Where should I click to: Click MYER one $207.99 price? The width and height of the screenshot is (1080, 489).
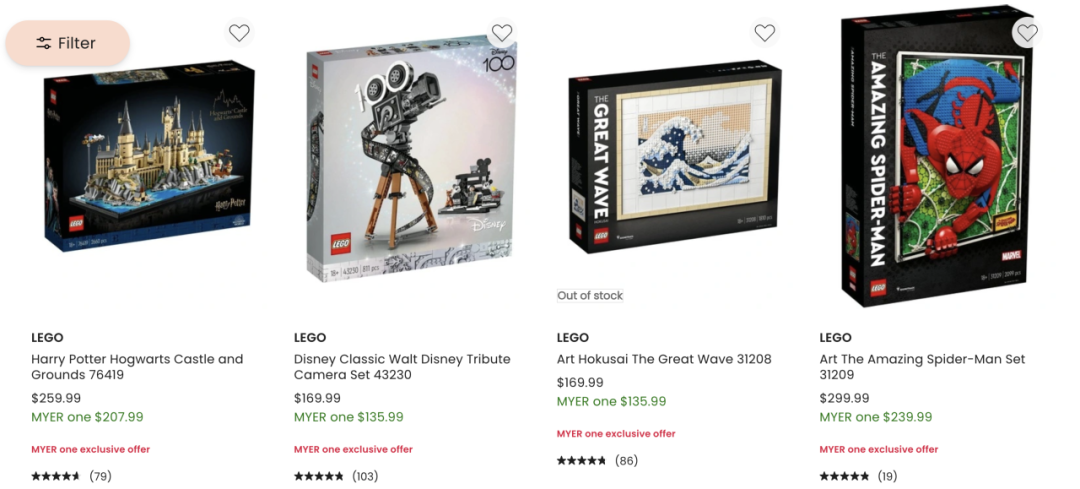click(87, 417)
